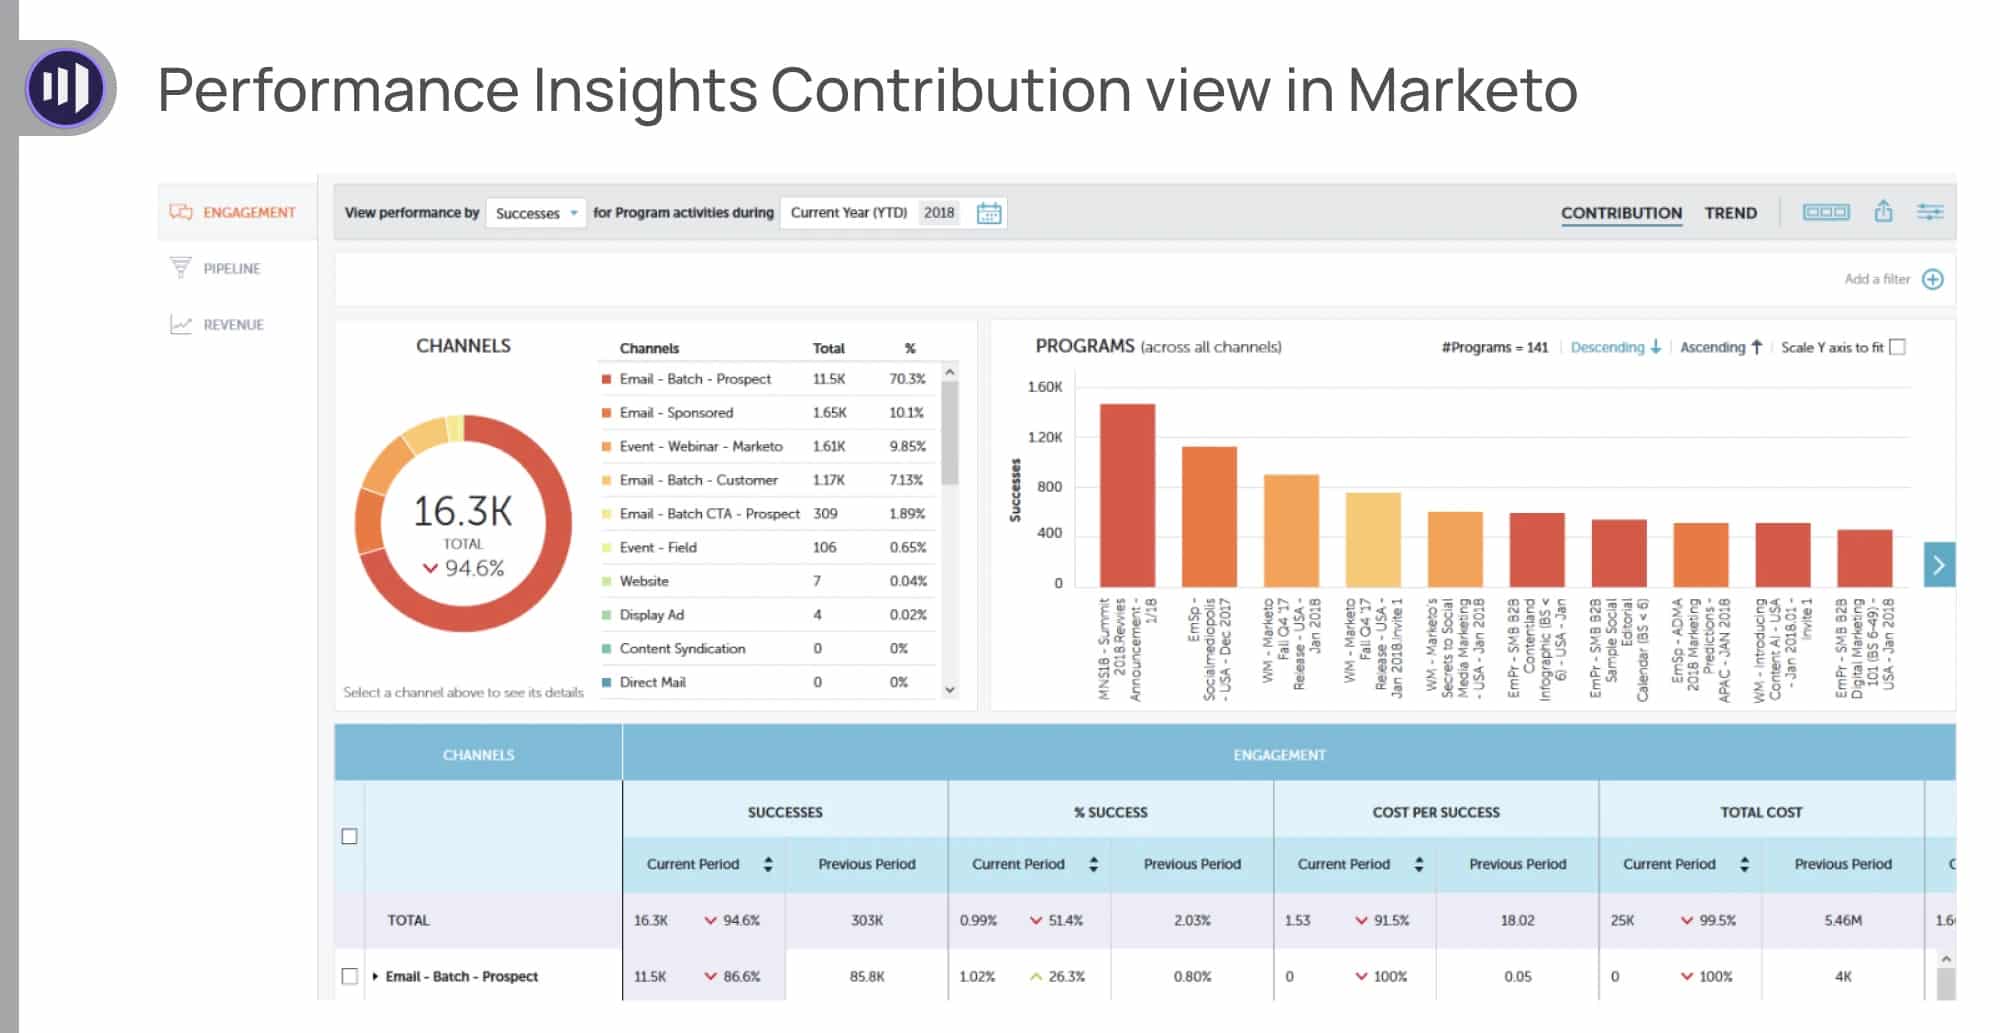Click the tile layout view icon
This screenshot has height=1033, width=2000.
(1826, 212)
